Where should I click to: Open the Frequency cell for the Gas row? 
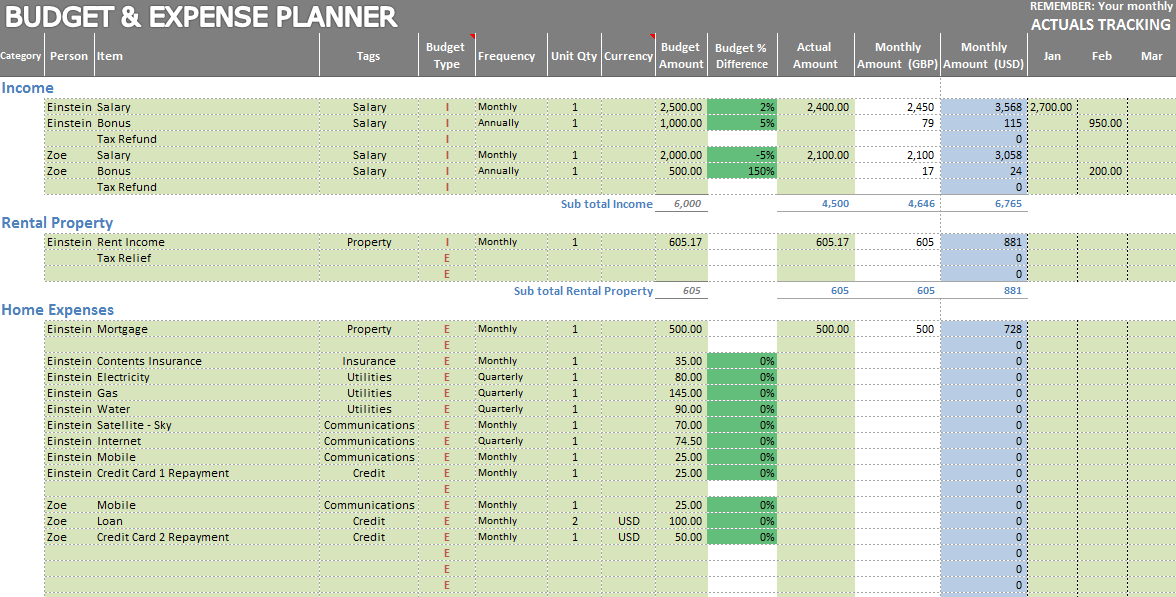click(x=511, y=393)
